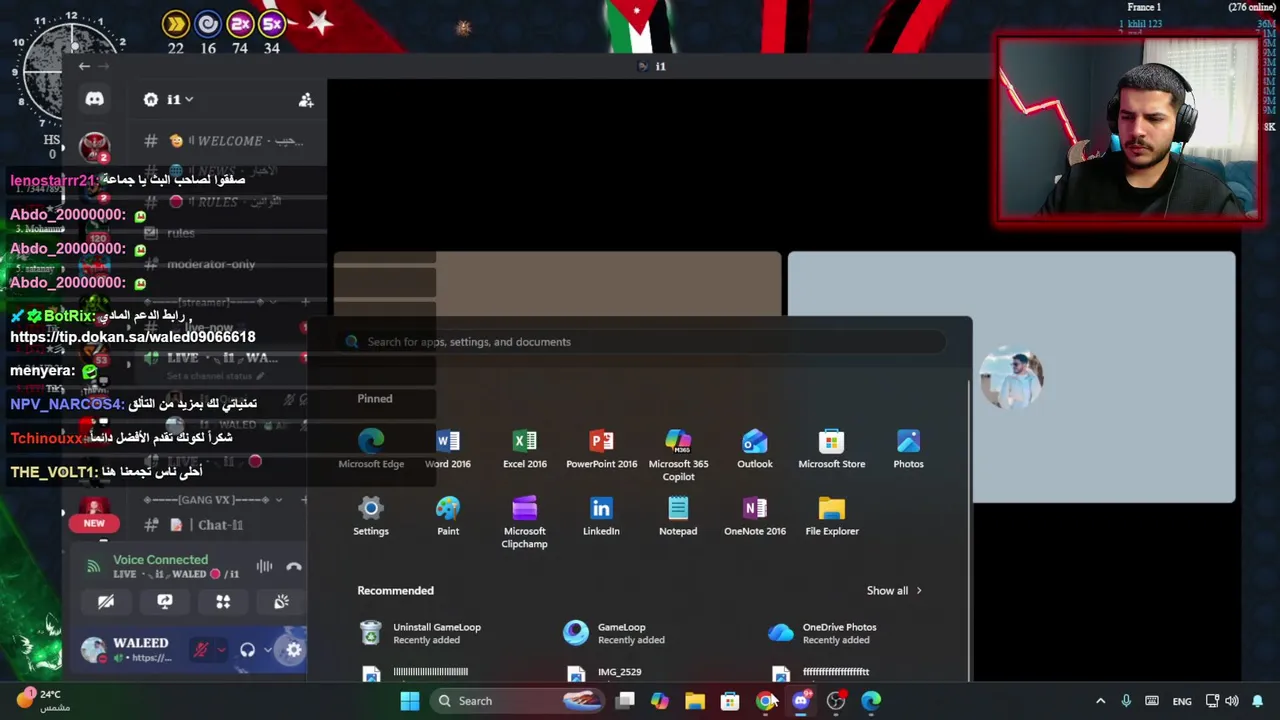Viewport: 1280px width, 720px height.
Task: Open Discord noise suppression waveform icon
Action: click(x=264, y=567)
